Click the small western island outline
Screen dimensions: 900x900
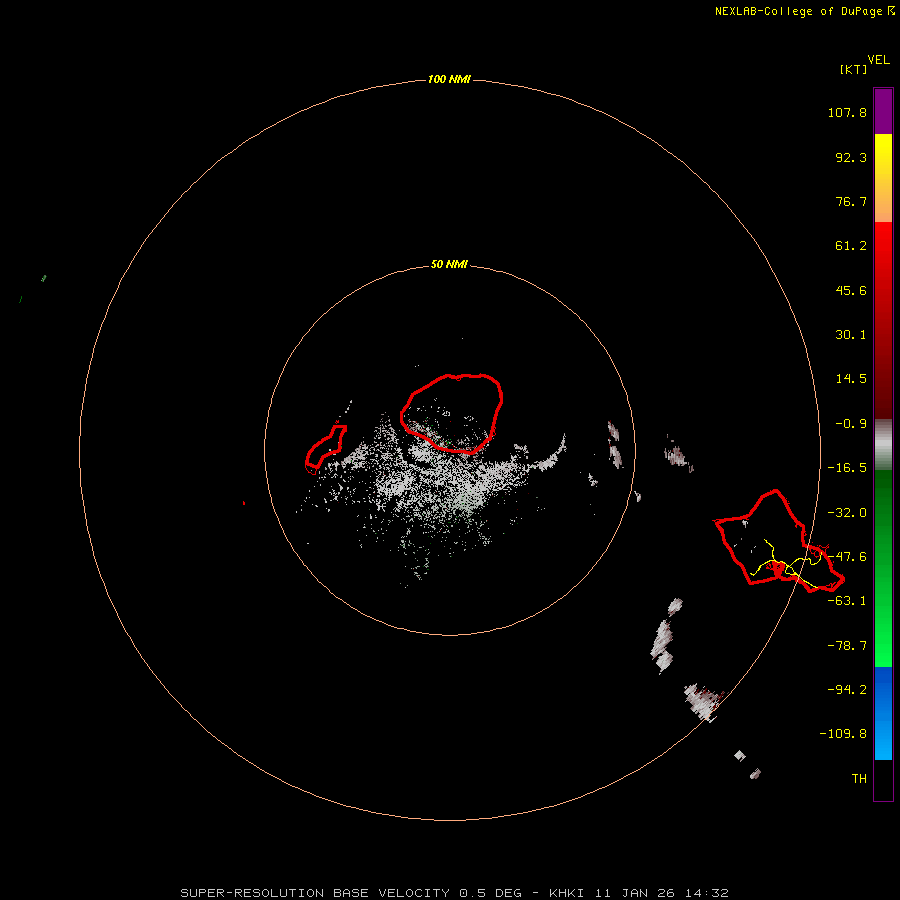click(x=325, y=449)
